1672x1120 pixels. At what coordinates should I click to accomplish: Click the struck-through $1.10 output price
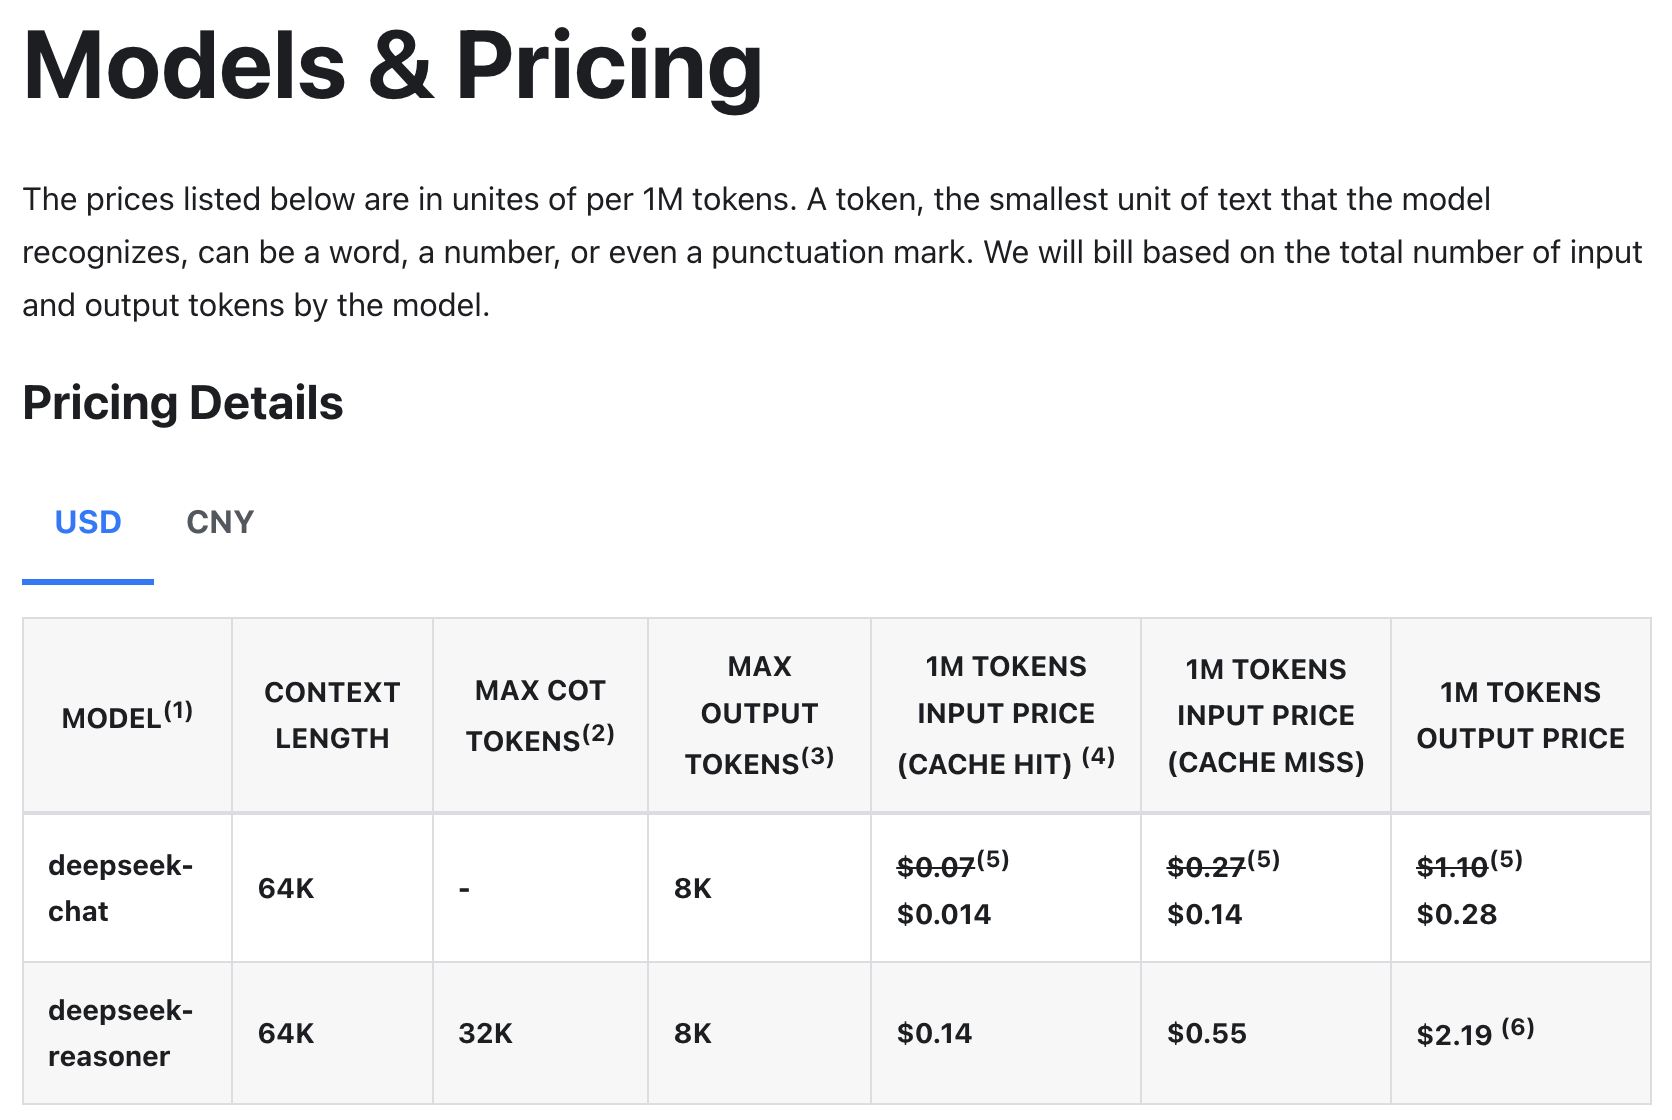(x=1453, y=867)
